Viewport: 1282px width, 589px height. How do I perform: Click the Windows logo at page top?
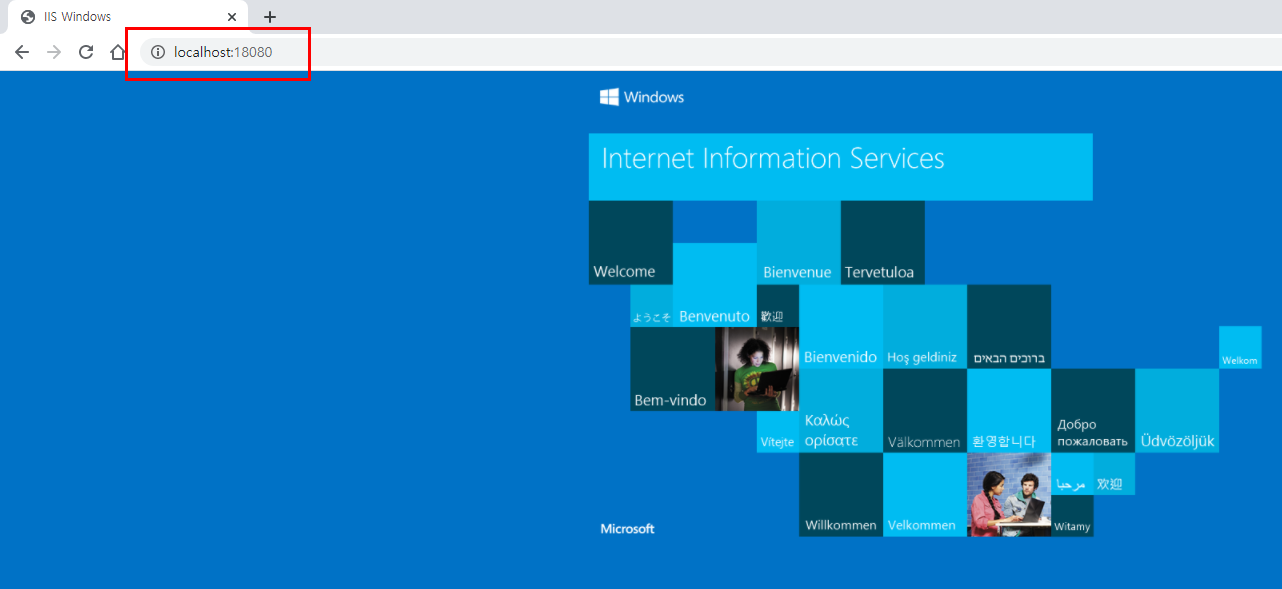tap(642, 97)
